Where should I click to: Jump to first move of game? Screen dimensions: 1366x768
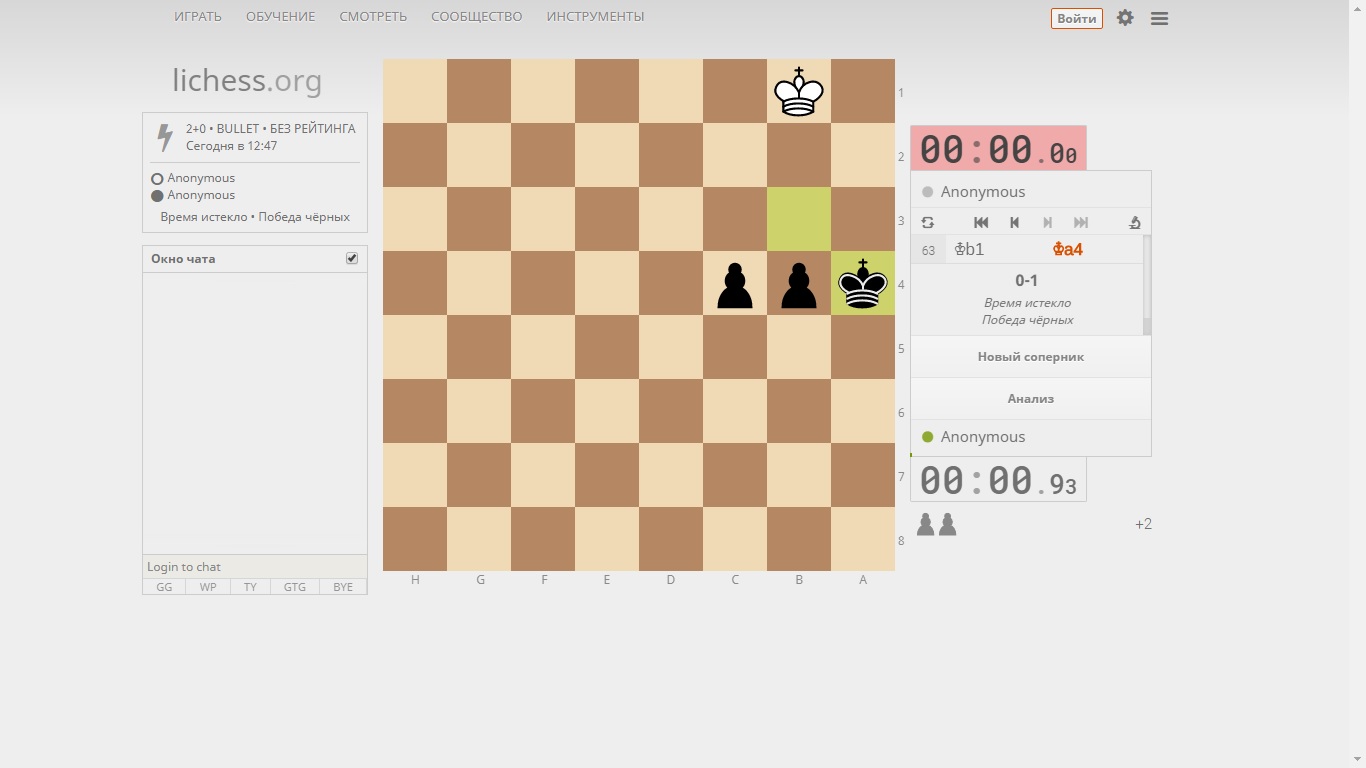[x=981, y=223]
